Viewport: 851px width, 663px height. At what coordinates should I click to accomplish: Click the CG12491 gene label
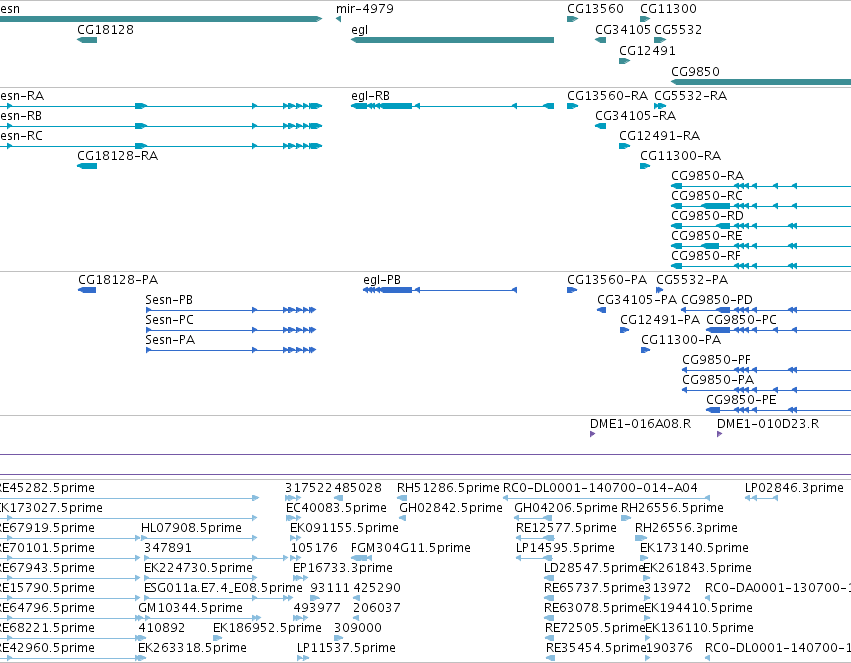(x=647, y=51)
